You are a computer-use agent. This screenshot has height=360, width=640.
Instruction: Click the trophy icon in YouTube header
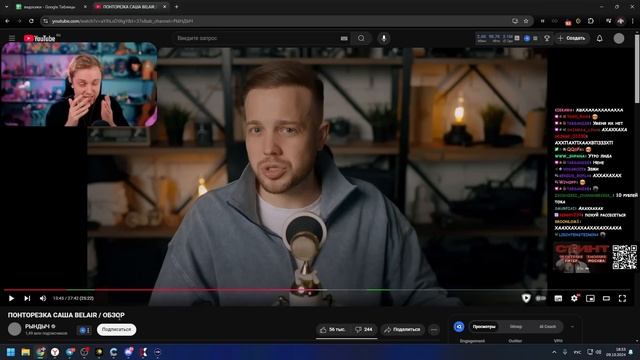pos(547,38)
